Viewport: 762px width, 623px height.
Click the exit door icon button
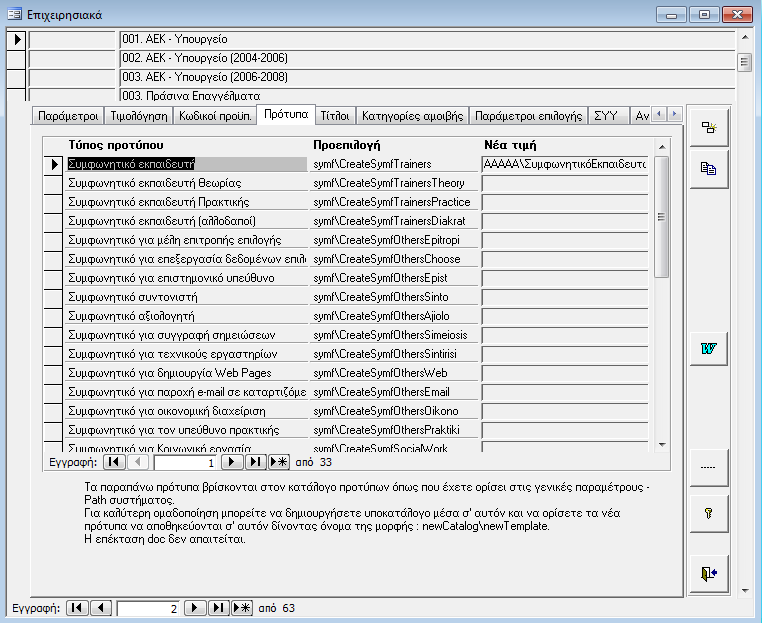710,572
